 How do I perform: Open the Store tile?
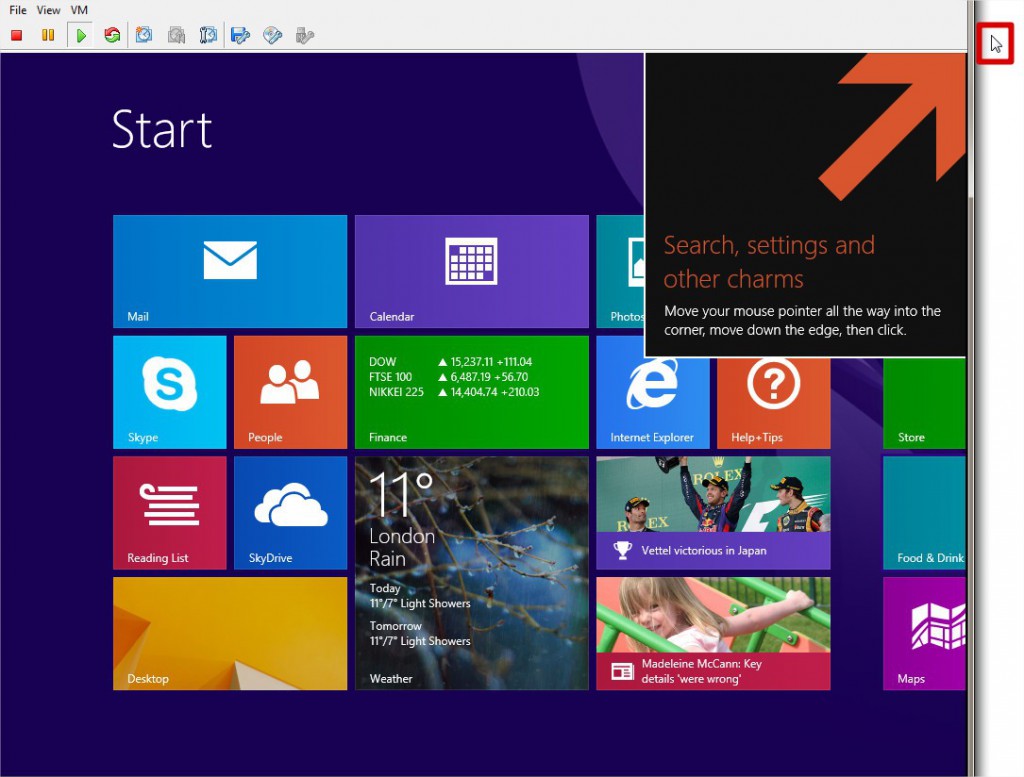(x=924, y=404)
